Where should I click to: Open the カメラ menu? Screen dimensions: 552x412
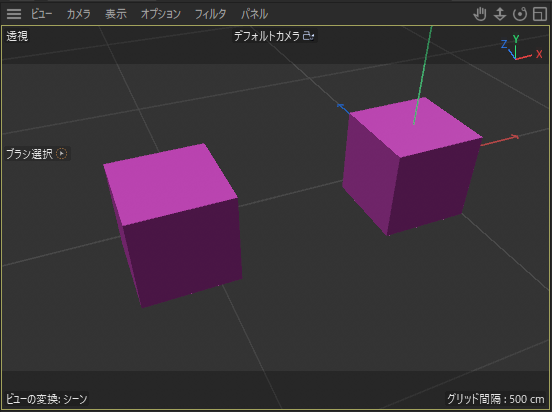pyautogui.click(x=79, y=14)
